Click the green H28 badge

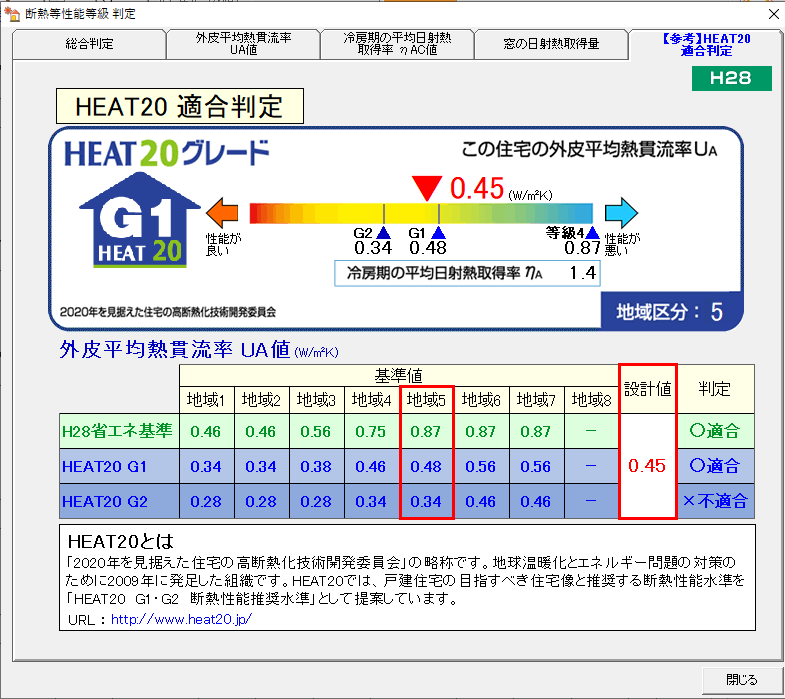731,78
